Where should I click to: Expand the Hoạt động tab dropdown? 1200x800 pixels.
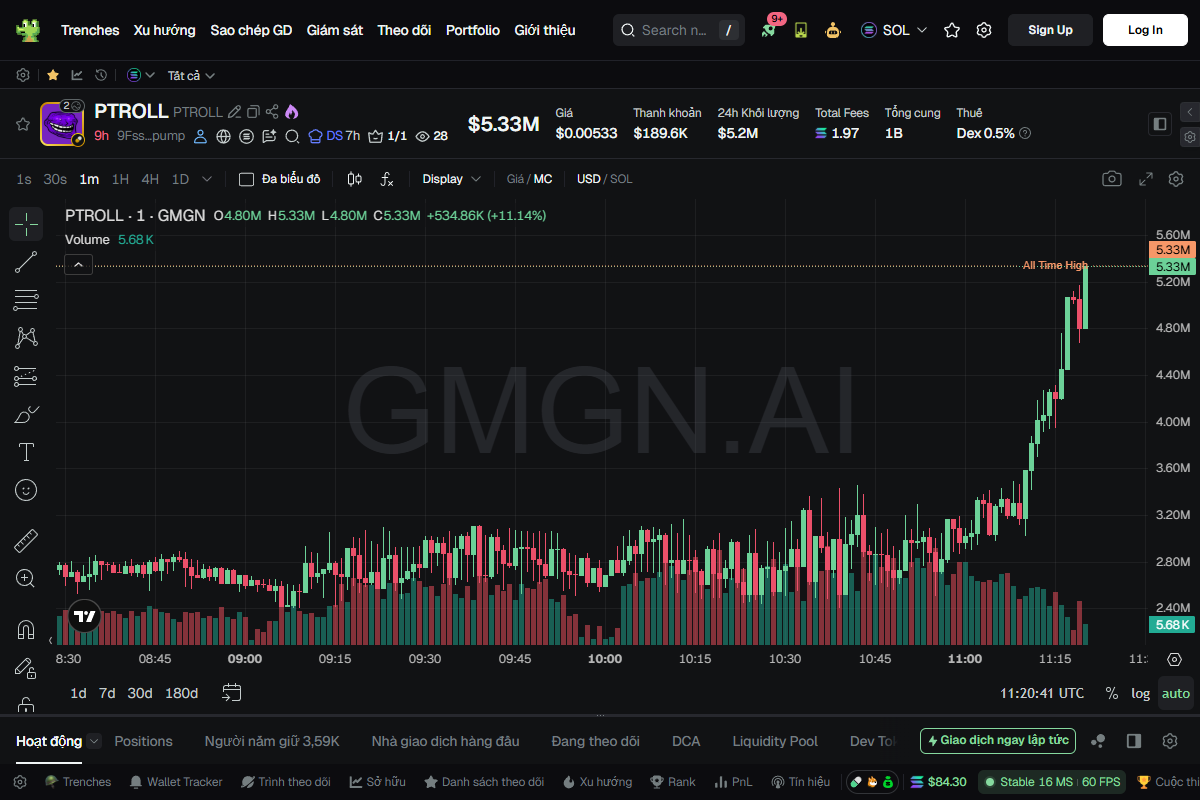click(94, 741)
